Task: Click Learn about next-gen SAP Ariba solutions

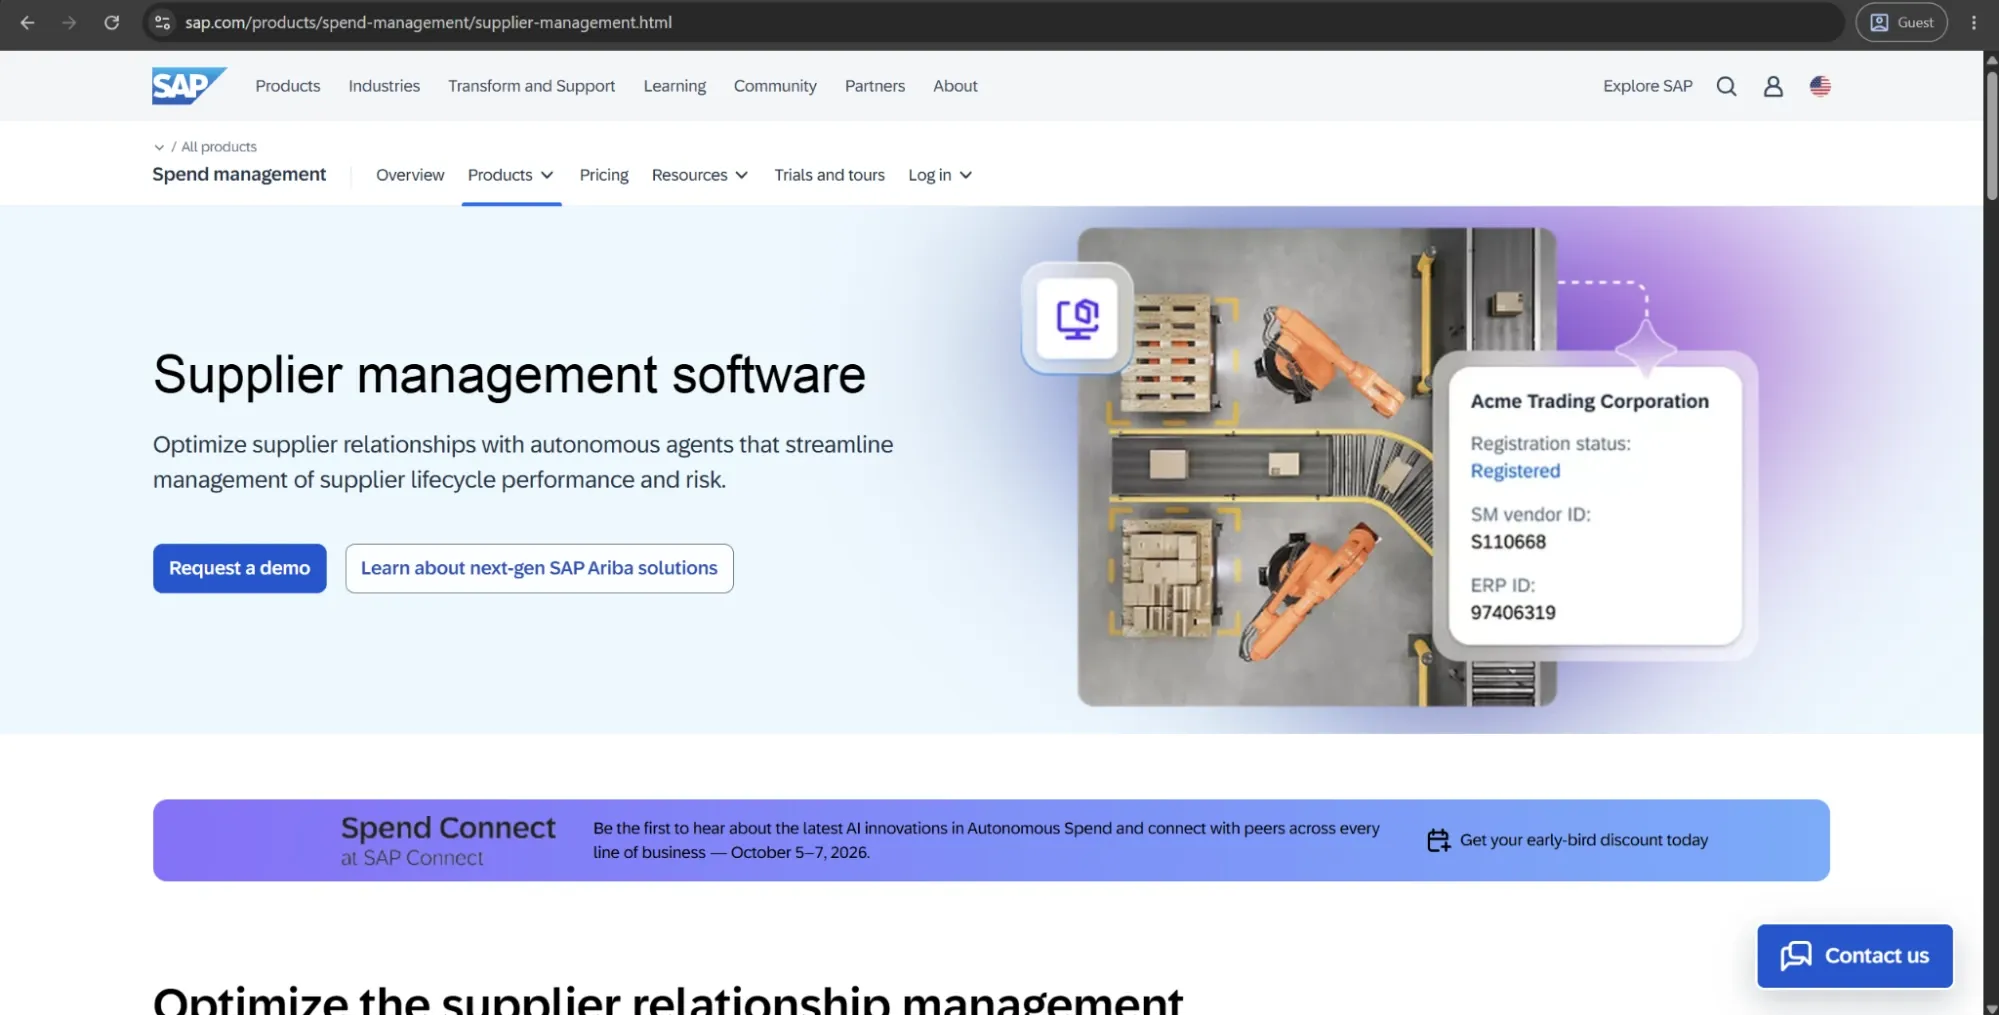Action: pyautogui.click(x=539, y=568)
